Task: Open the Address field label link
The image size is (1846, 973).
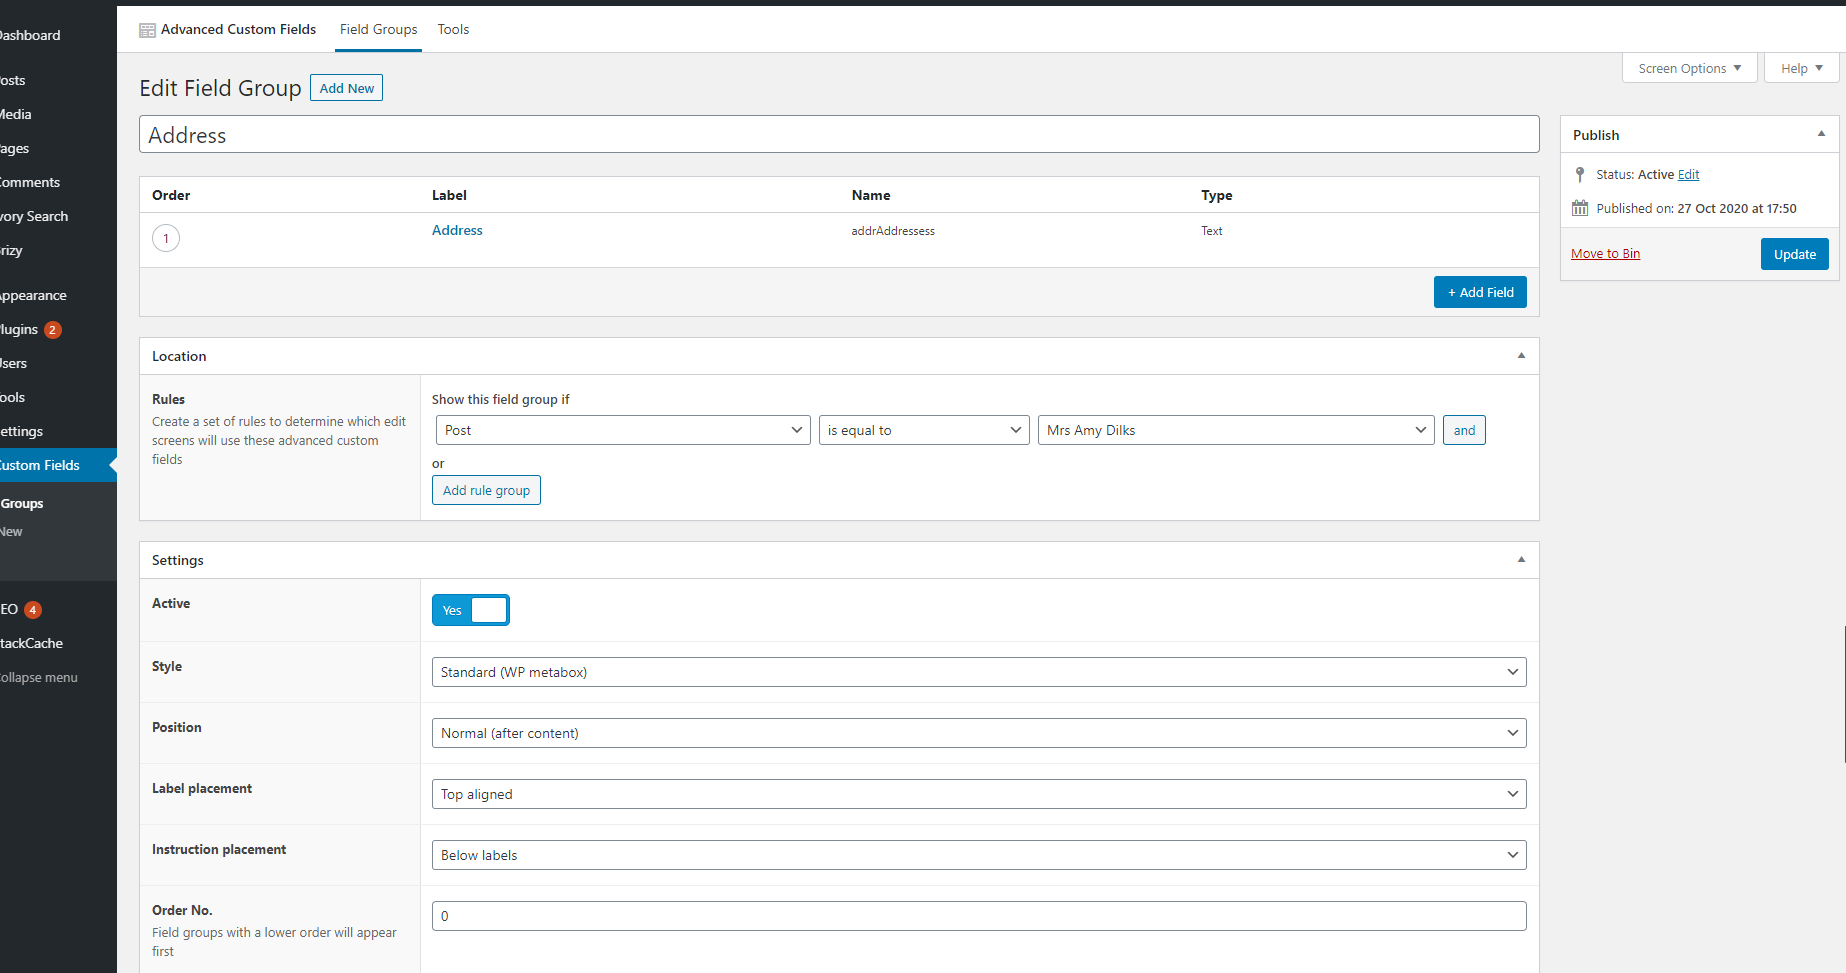Action: click(x=457, y=230)
